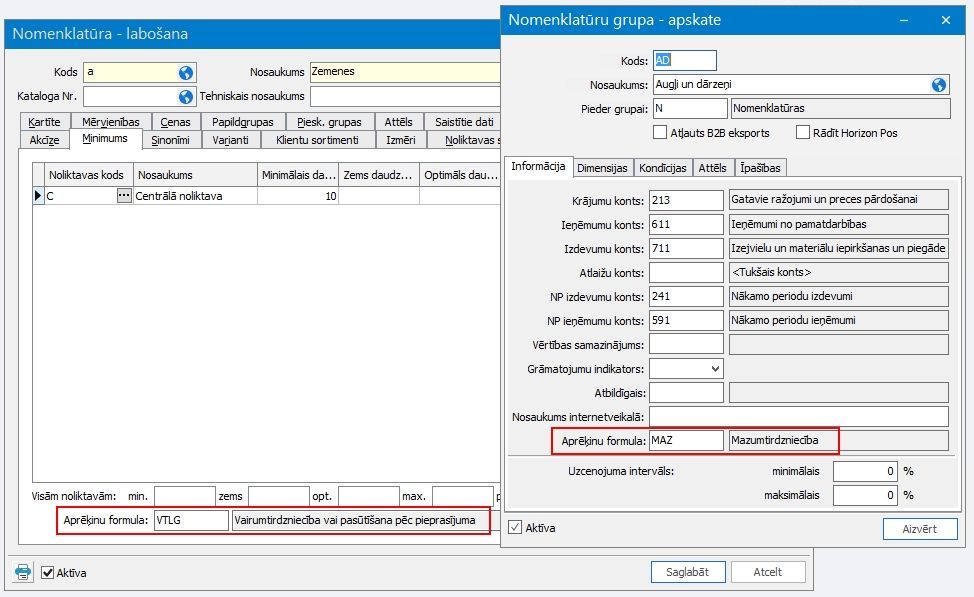Open the Saistītie dati tab
Viewport: 974px width, 597px height.
463,122
